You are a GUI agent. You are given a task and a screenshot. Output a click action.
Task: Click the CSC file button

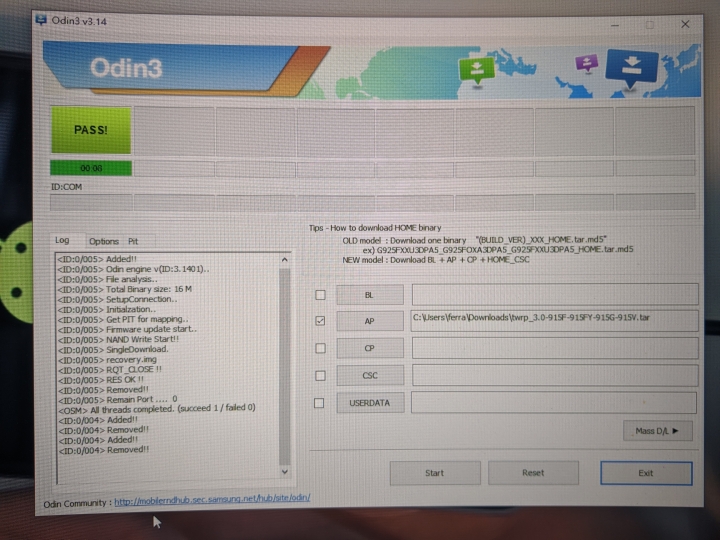(x=370, y=375)
